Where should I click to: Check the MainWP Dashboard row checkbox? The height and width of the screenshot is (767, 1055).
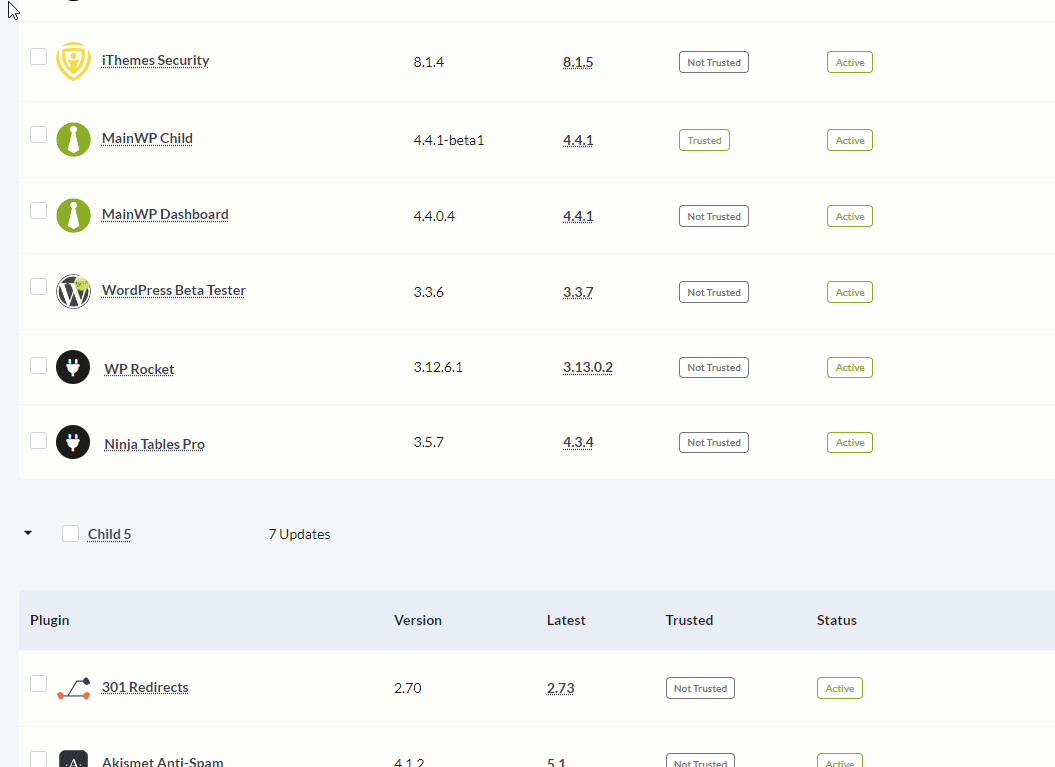coord(38,211)
